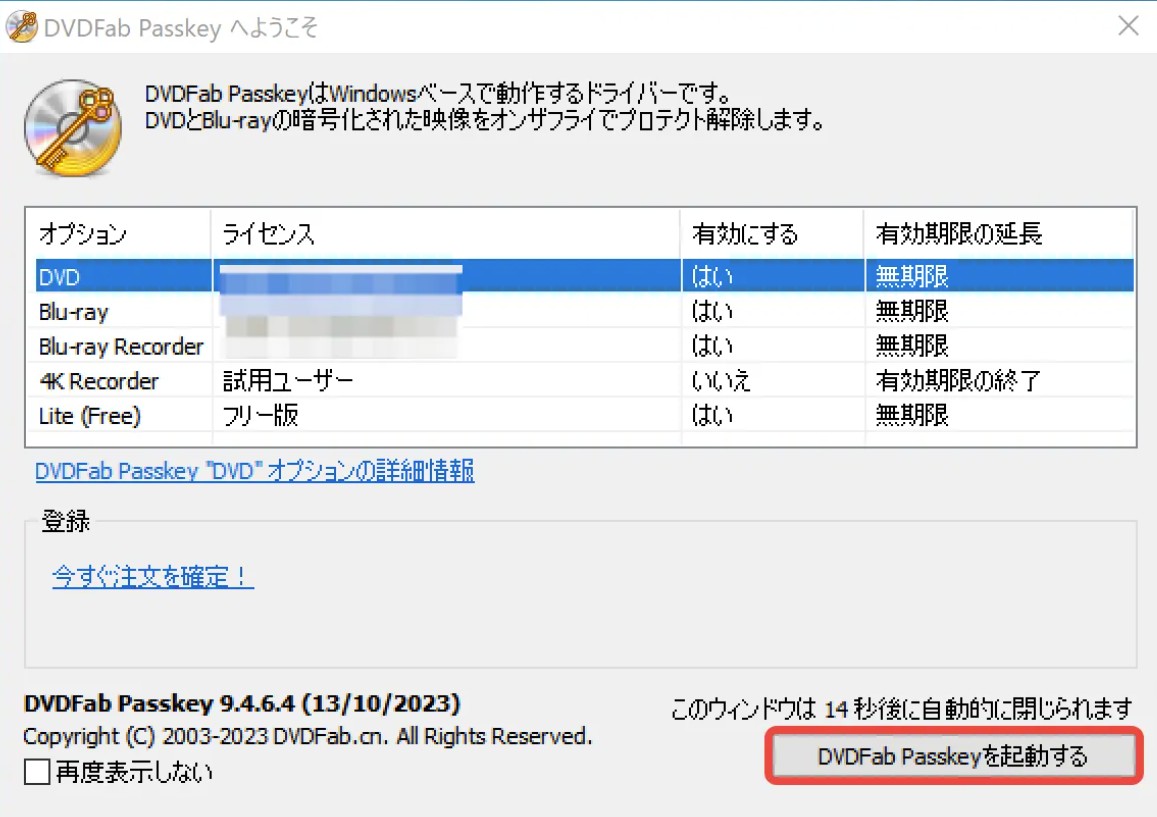Screen dimensions: 1157x817
Task: Click the Copyright (C) 2003-2023 DVDFab.cn text
Action: [308, 737]
